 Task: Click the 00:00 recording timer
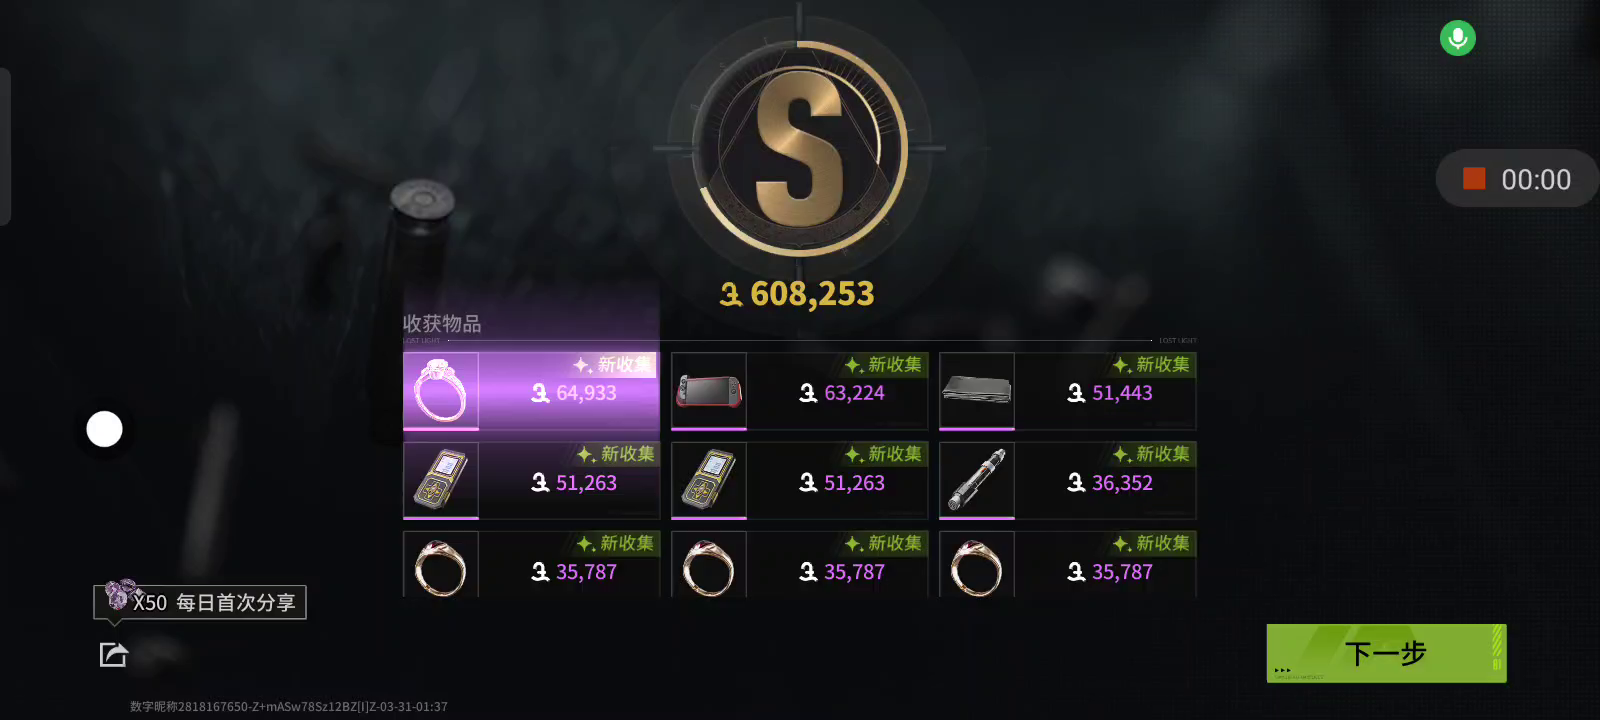[x=1536, y=180]
